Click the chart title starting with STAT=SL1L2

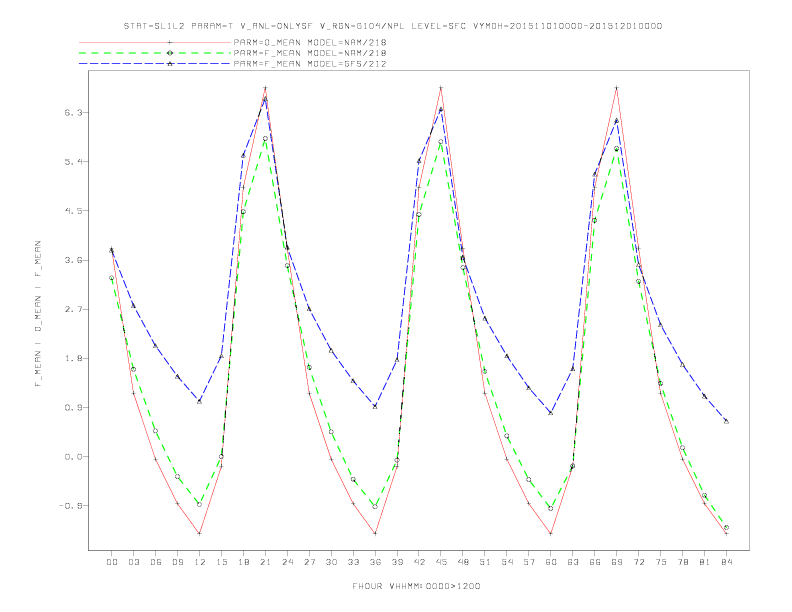[x=393, y=26]
